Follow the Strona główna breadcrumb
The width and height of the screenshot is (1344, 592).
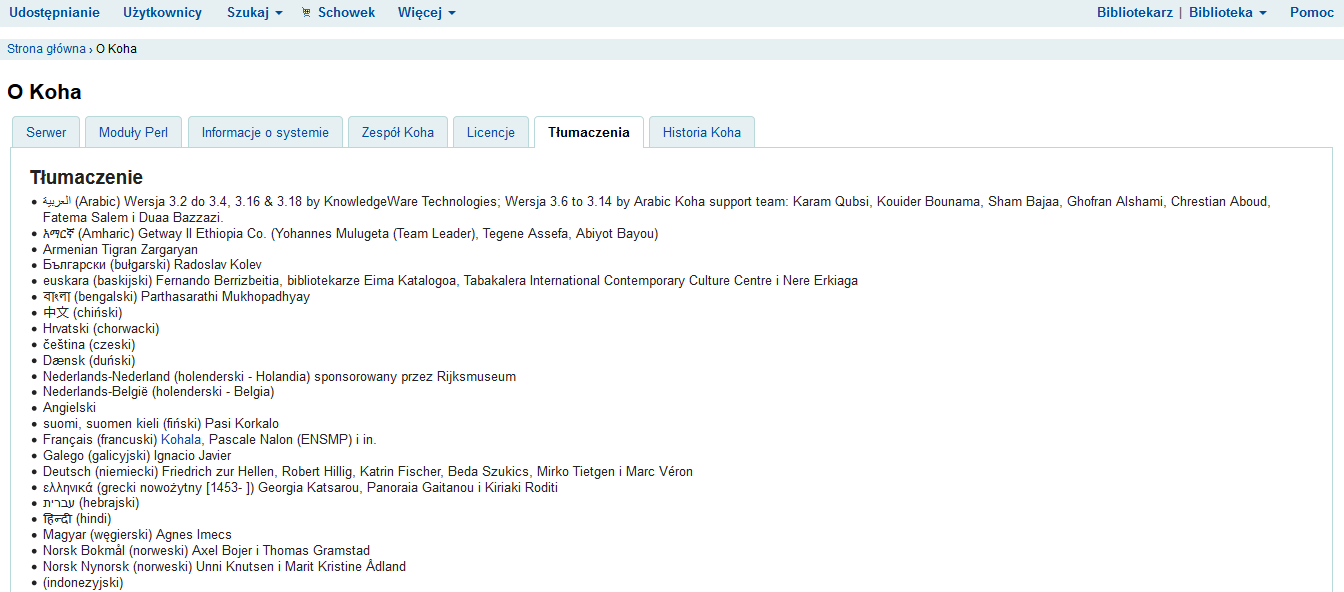pyautogui.click(x=46, y=49)
